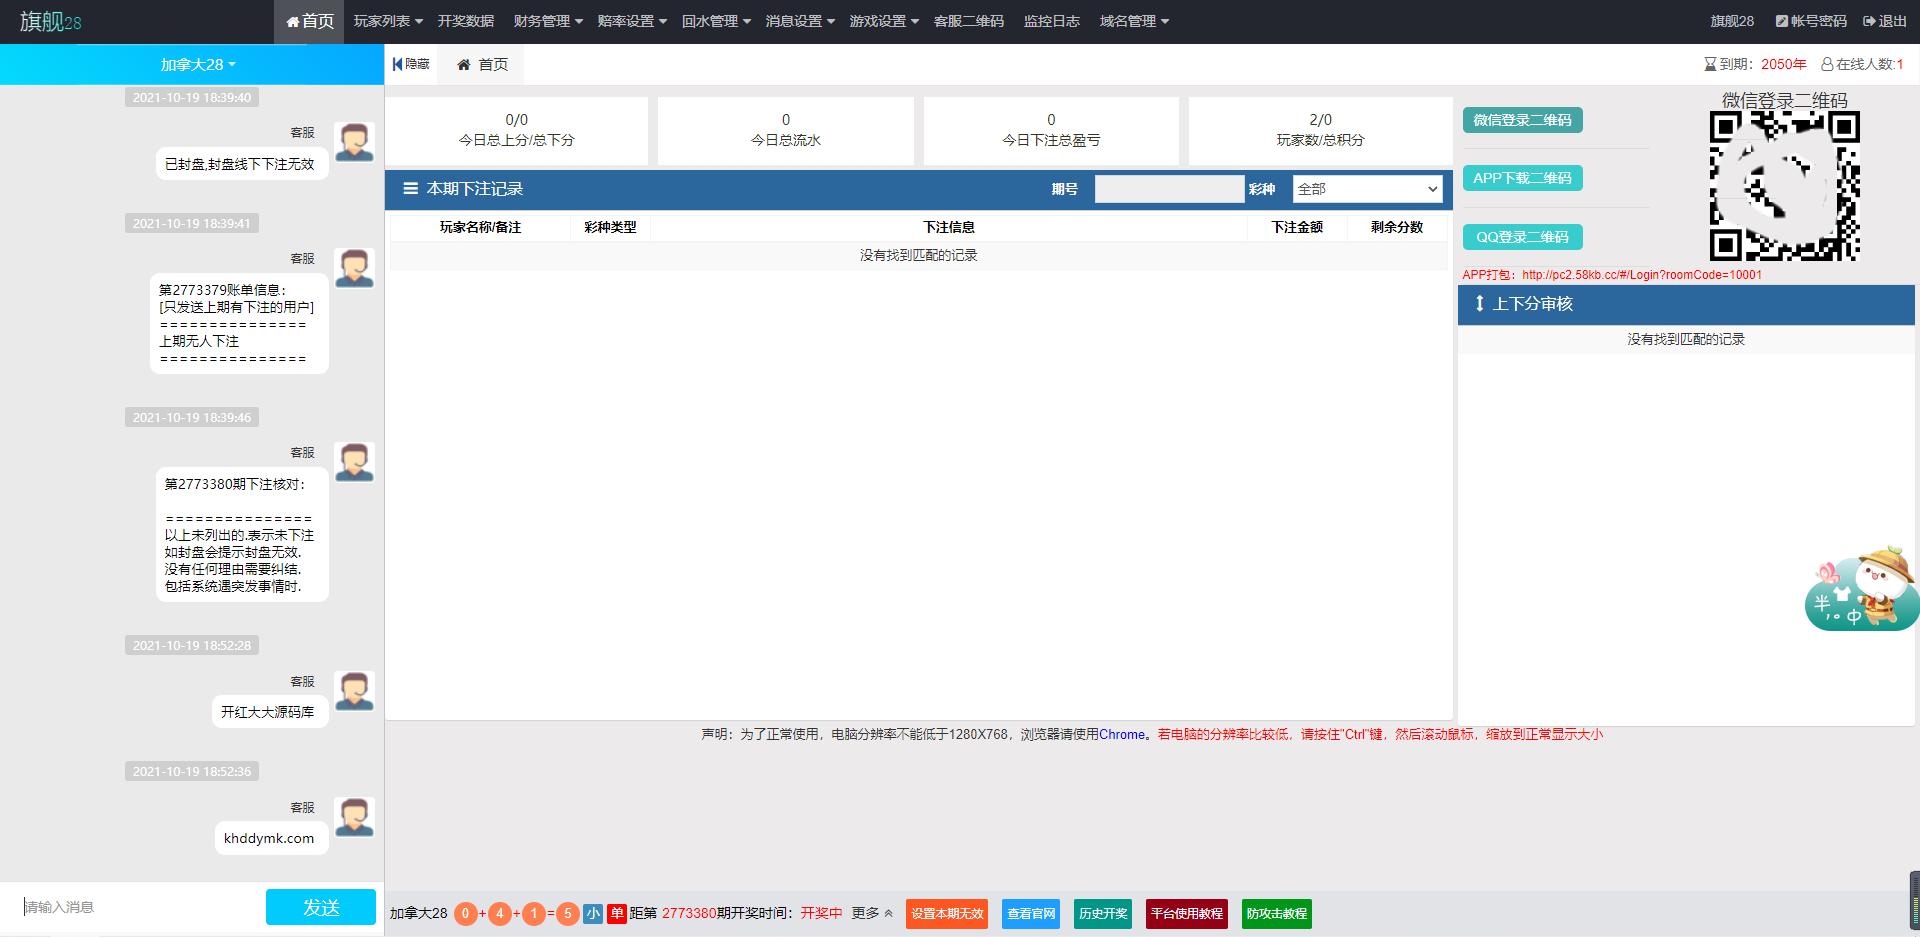
Task: Click the 请输入消息 message input
Action: 140,907
